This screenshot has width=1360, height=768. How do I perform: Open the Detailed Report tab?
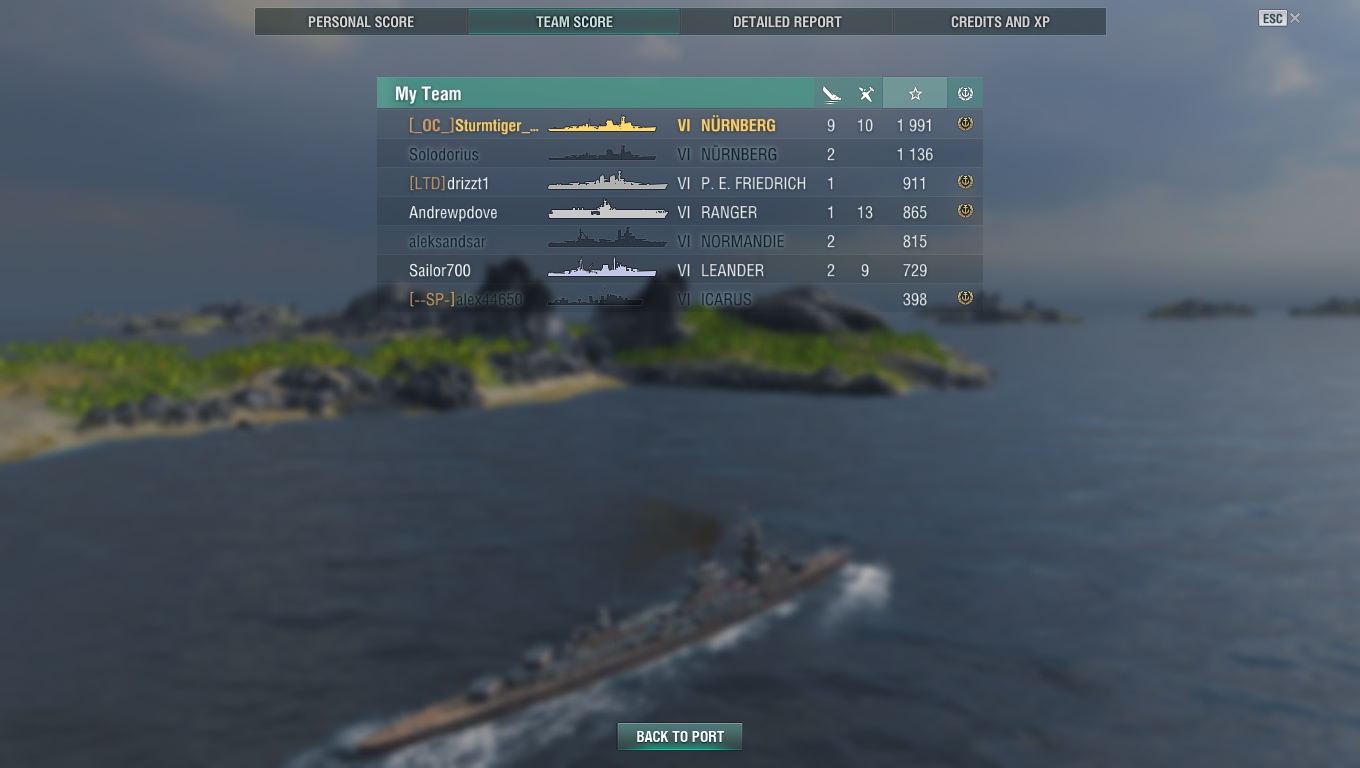click(x=787, y=21)
